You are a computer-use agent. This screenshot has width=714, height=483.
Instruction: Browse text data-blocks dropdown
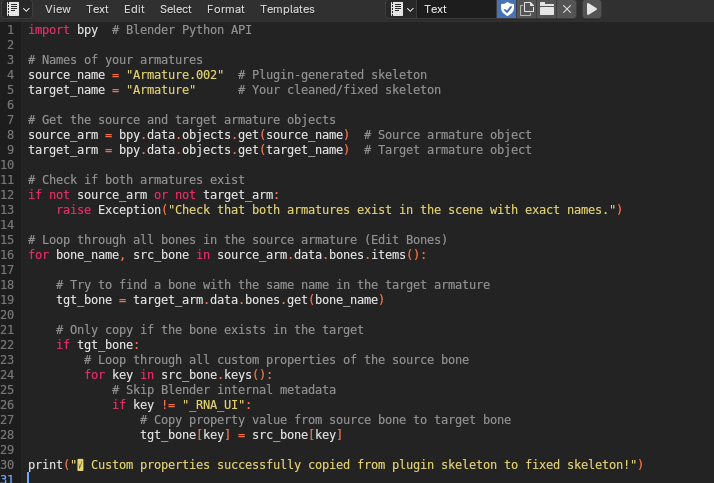click(402, 9)
